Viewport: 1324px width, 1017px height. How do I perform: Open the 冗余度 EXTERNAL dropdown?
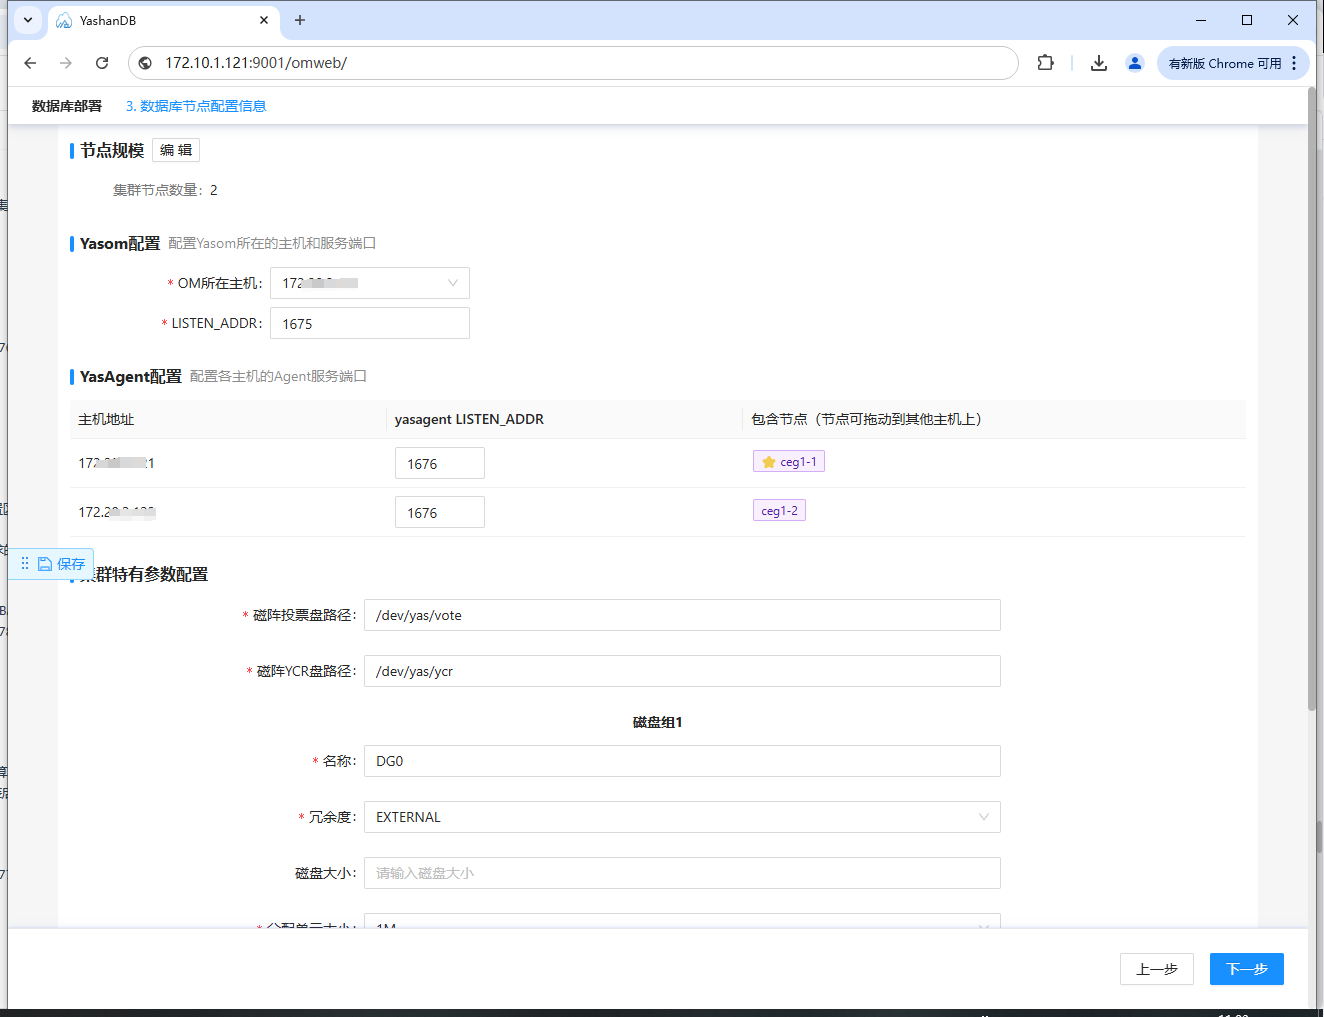tap(682, 817)
